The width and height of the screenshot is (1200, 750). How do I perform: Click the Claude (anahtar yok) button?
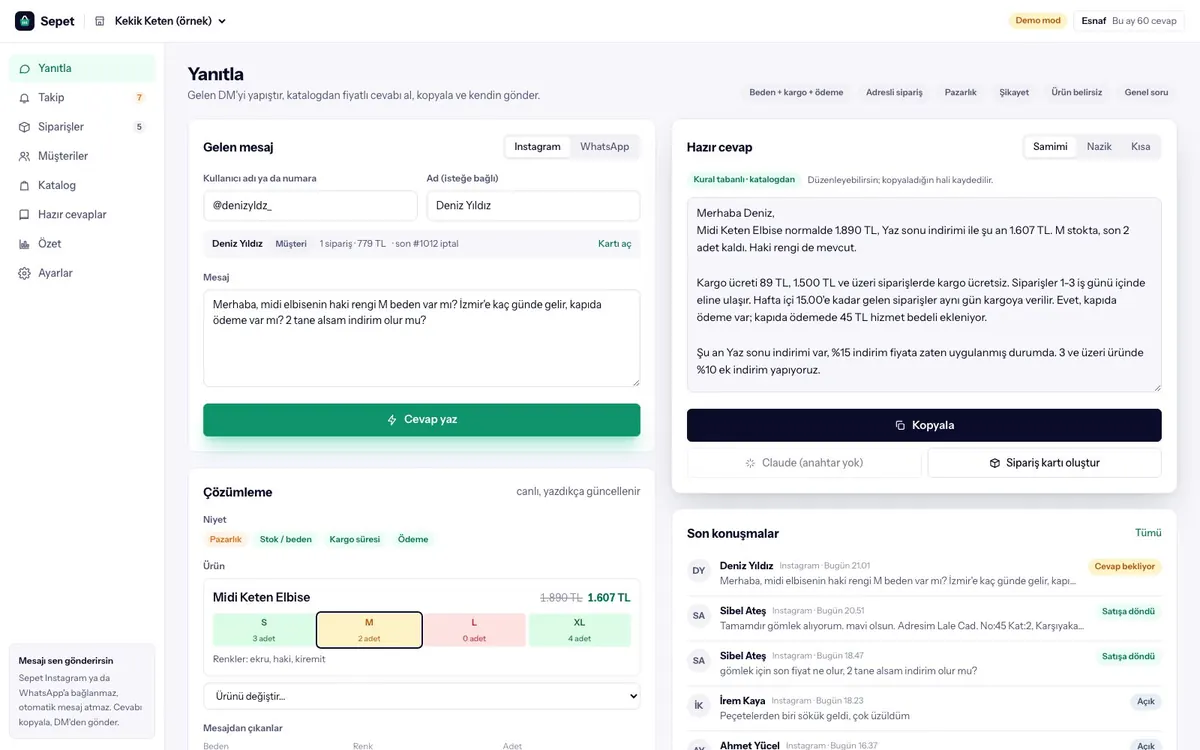[804, 463]
